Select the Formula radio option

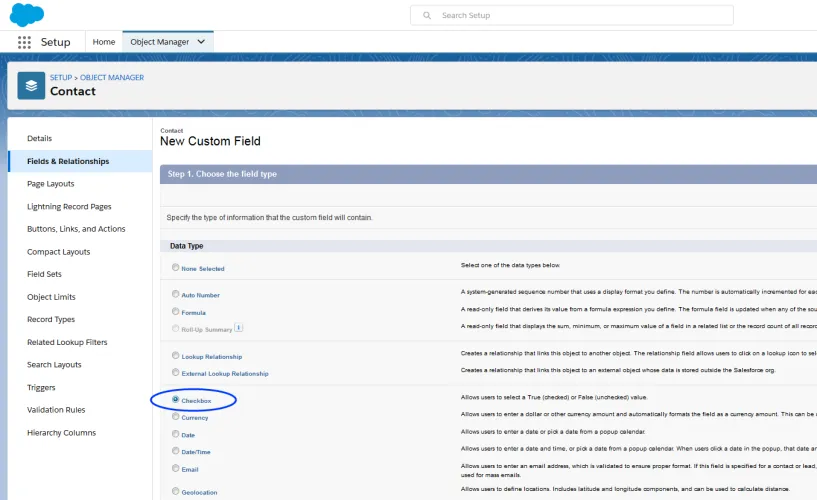click(176, 311)
